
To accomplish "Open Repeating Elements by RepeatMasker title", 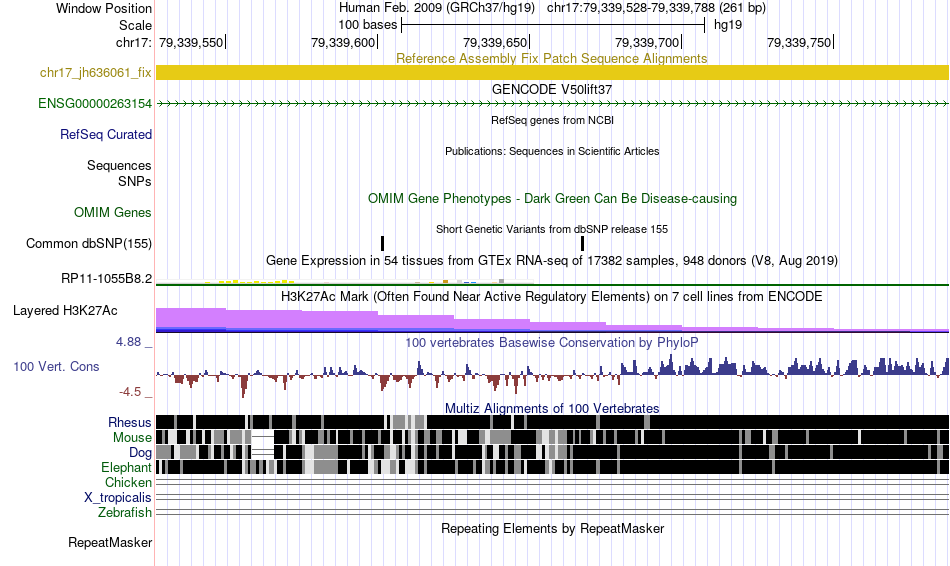I will pyautogui.click(x=552, y=528).
